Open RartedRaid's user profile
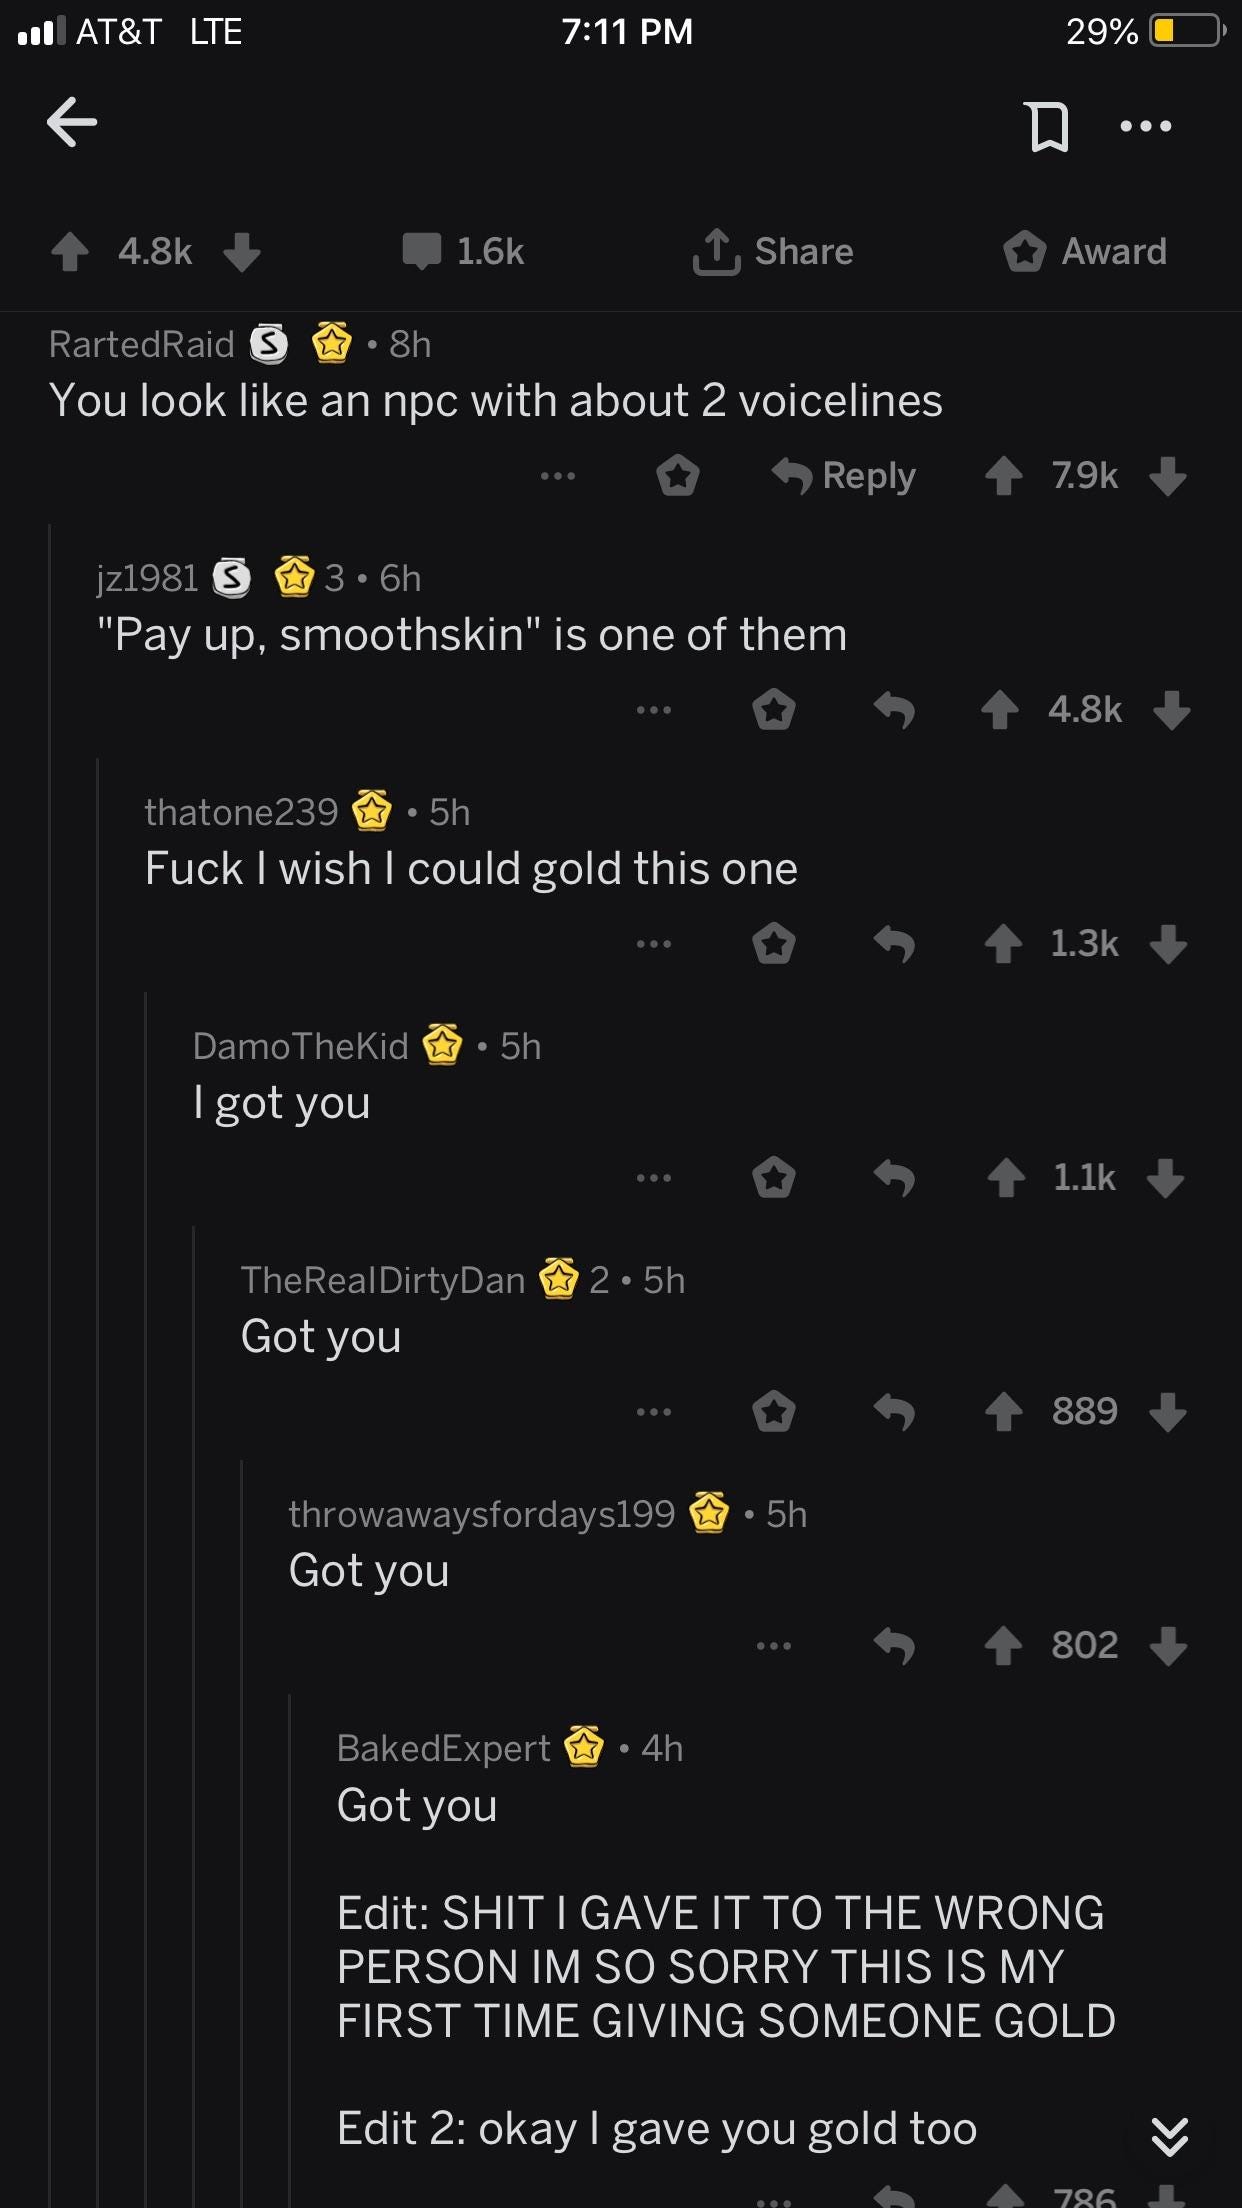 coord(141,344)
